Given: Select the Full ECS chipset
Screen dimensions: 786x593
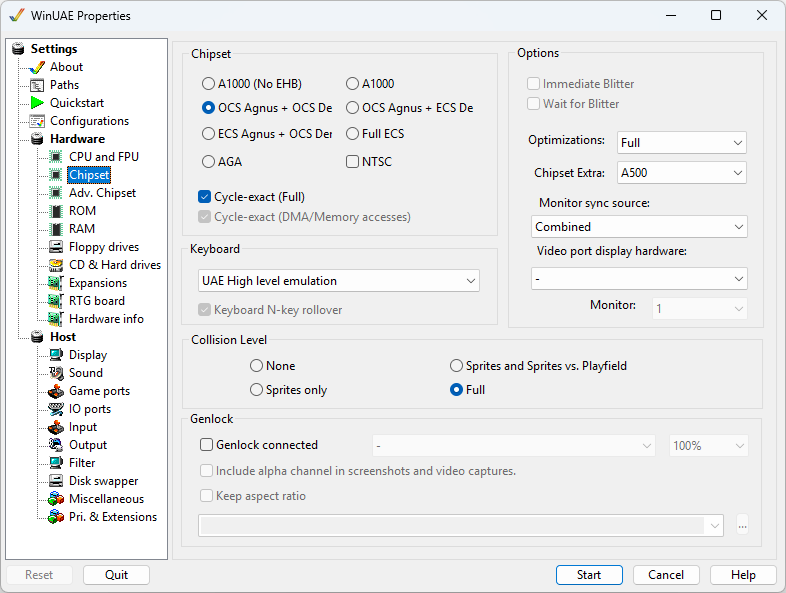Looking at the screenshot, I should (x=375, y=134).
